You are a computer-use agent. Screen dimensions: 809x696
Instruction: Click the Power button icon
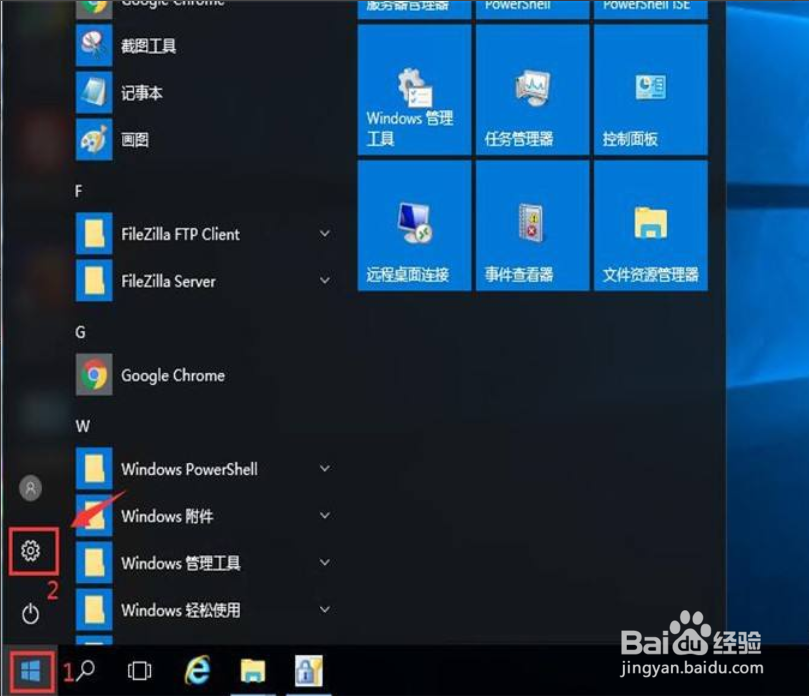tap(30, 613)
